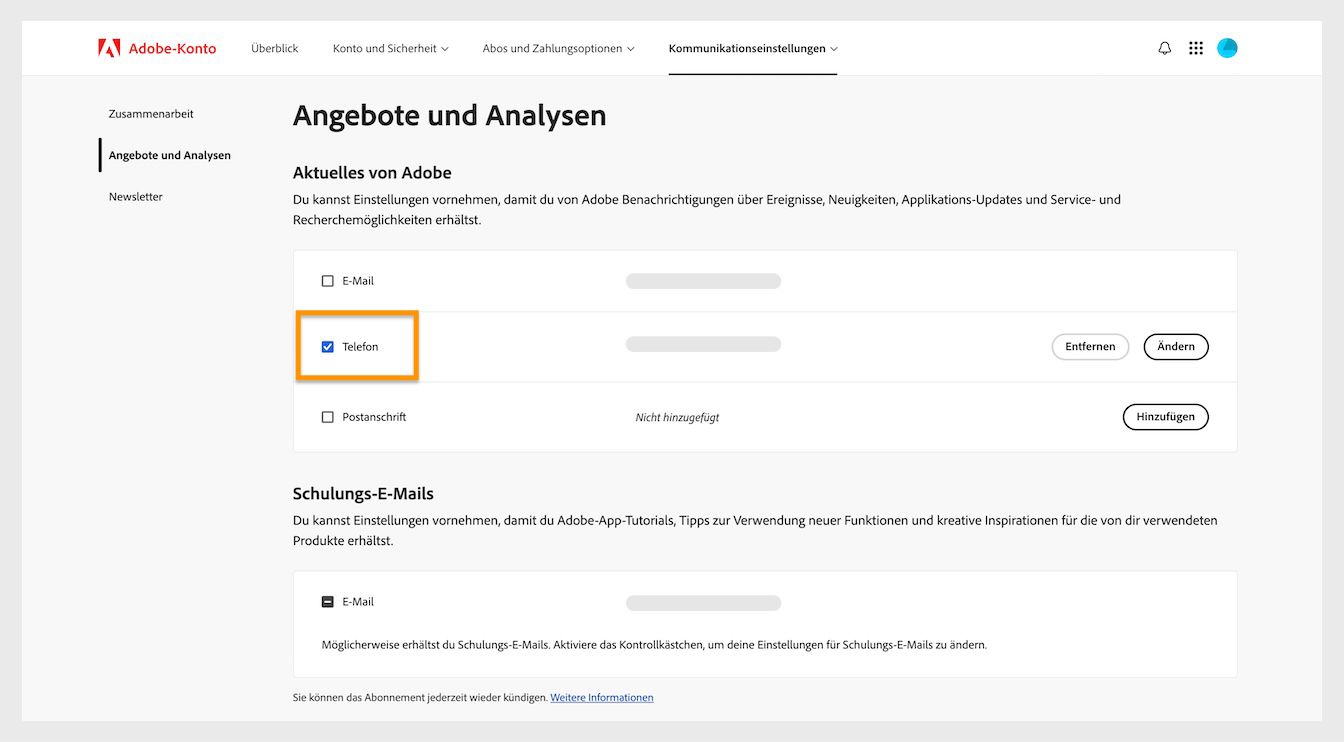Go to the Überblick tab
Image resolution: width=1344 pixels, height=742 pixels.
[x=275, y=48]
